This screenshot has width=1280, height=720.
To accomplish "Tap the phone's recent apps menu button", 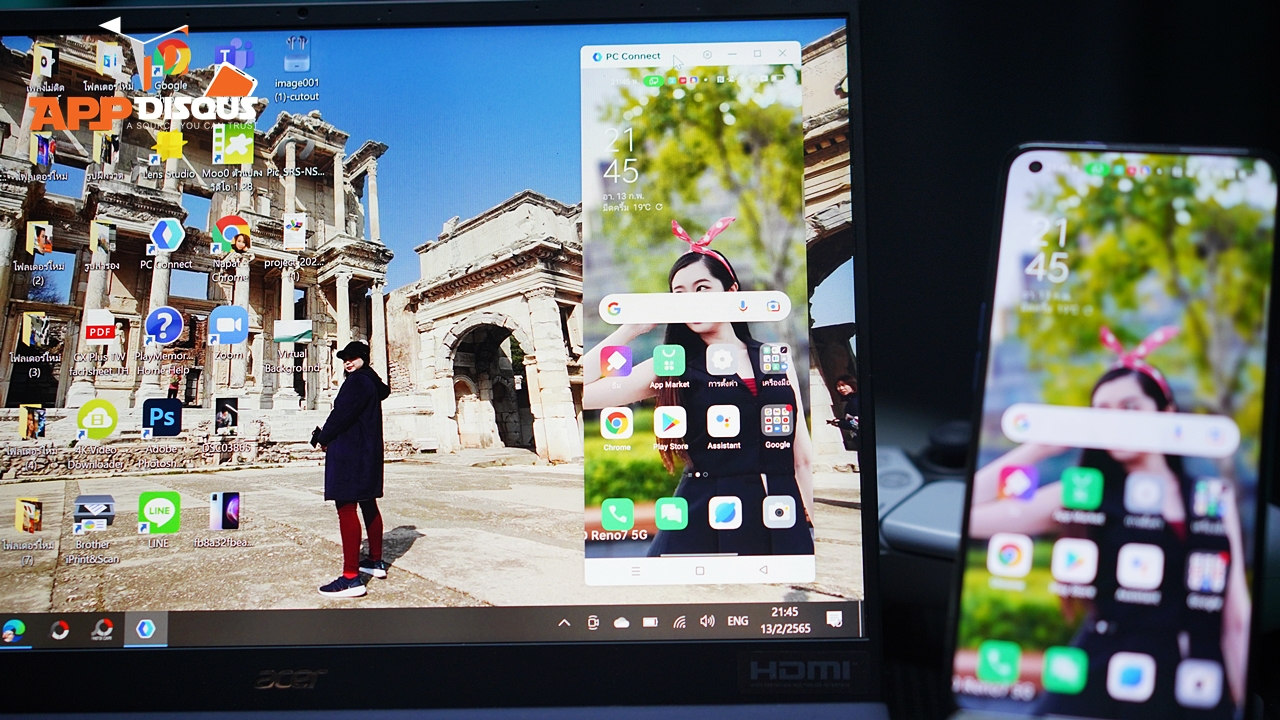I will pos(635,570).
